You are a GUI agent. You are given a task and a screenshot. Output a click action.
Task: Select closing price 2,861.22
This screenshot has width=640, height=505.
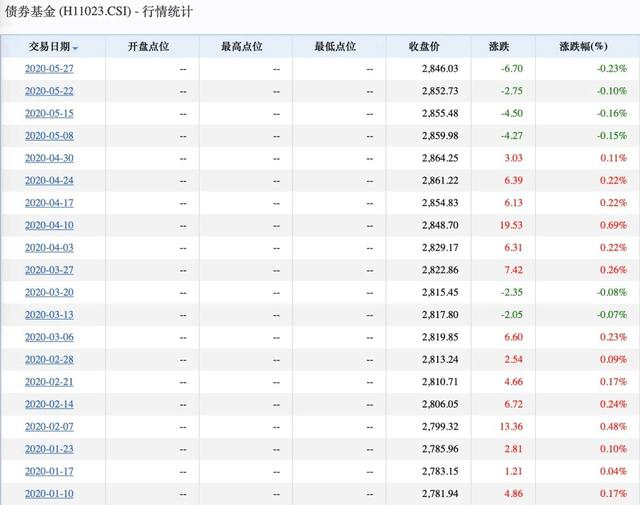[440, 180]
